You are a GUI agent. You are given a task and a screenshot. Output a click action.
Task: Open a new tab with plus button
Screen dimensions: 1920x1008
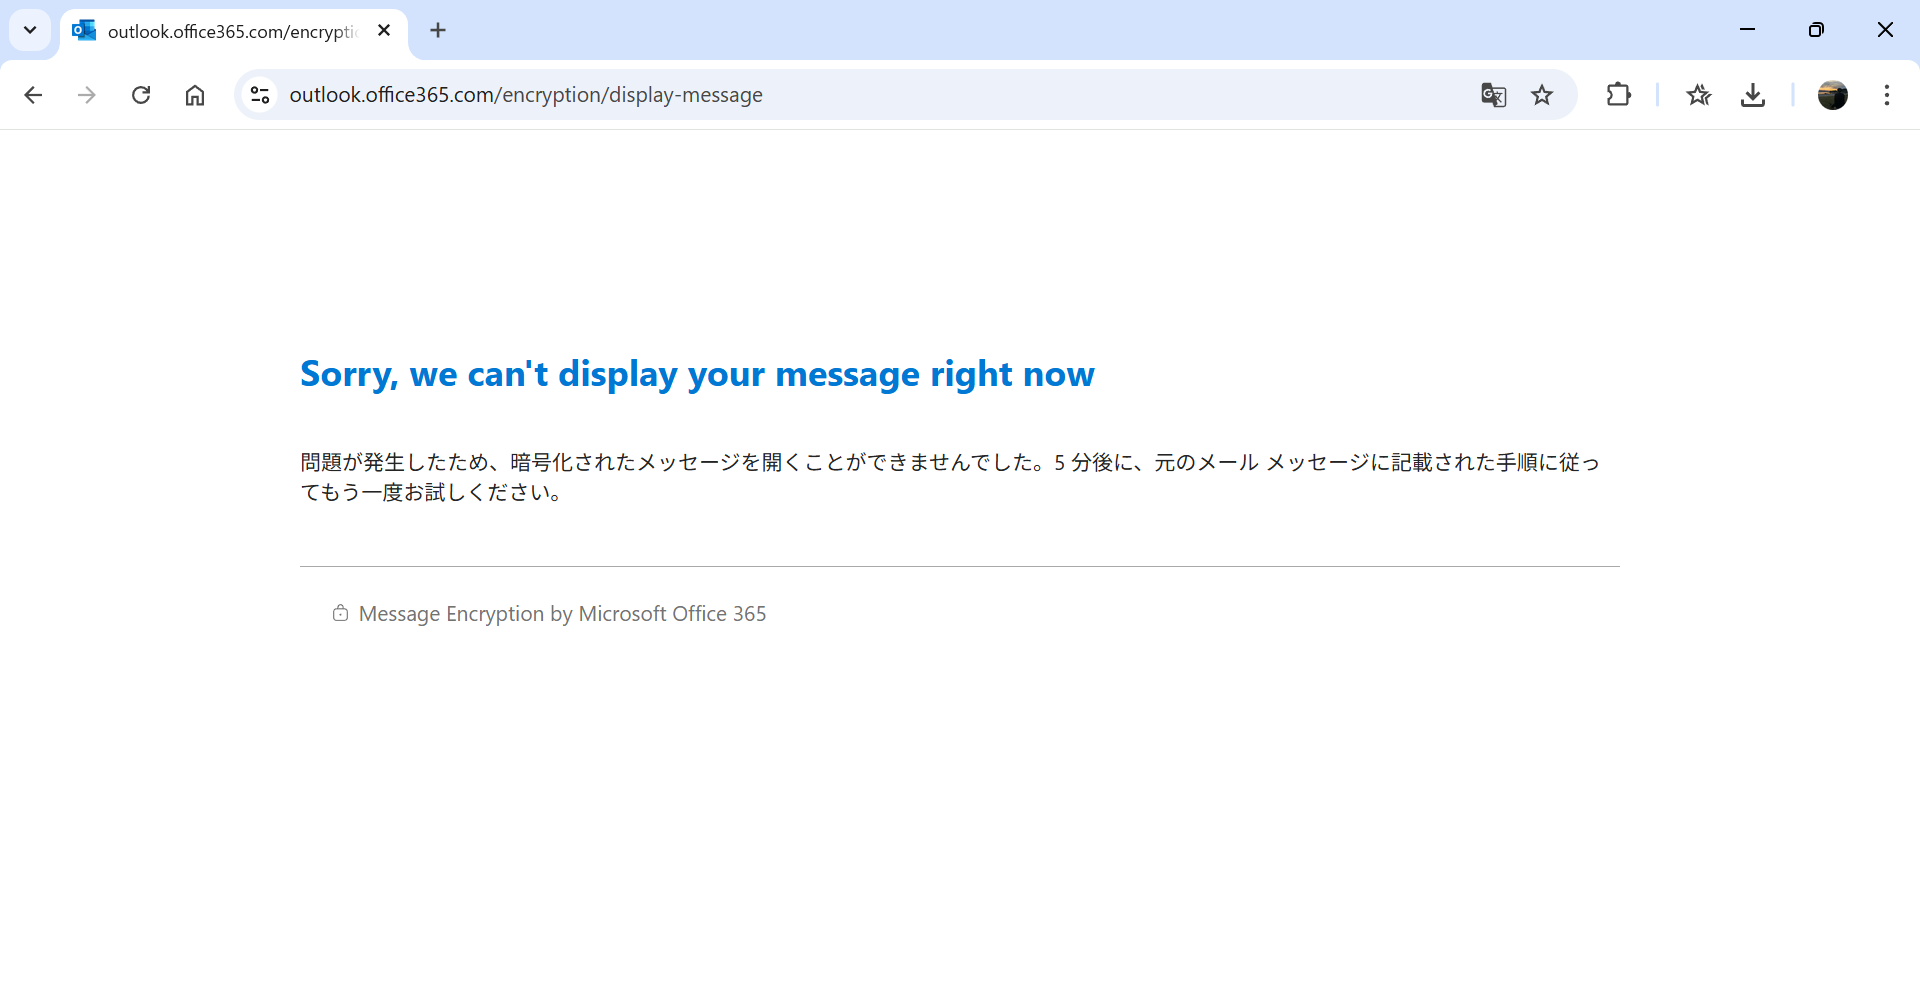coord(438,30)
